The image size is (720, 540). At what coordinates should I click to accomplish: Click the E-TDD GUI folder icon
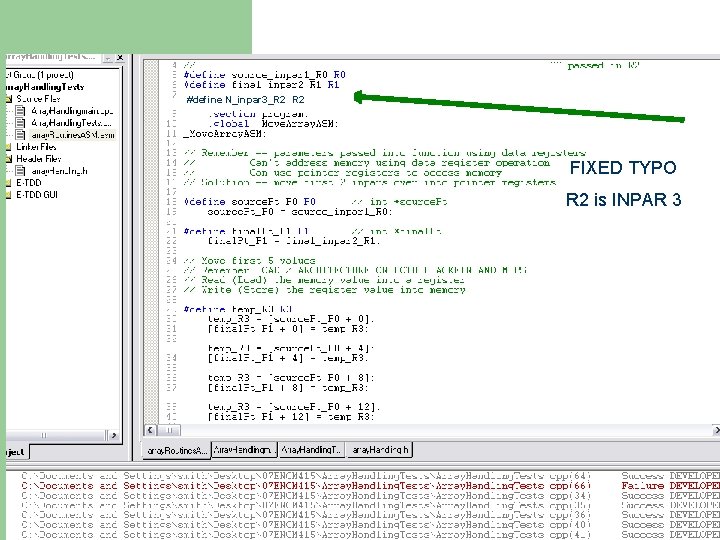point(9,195)
